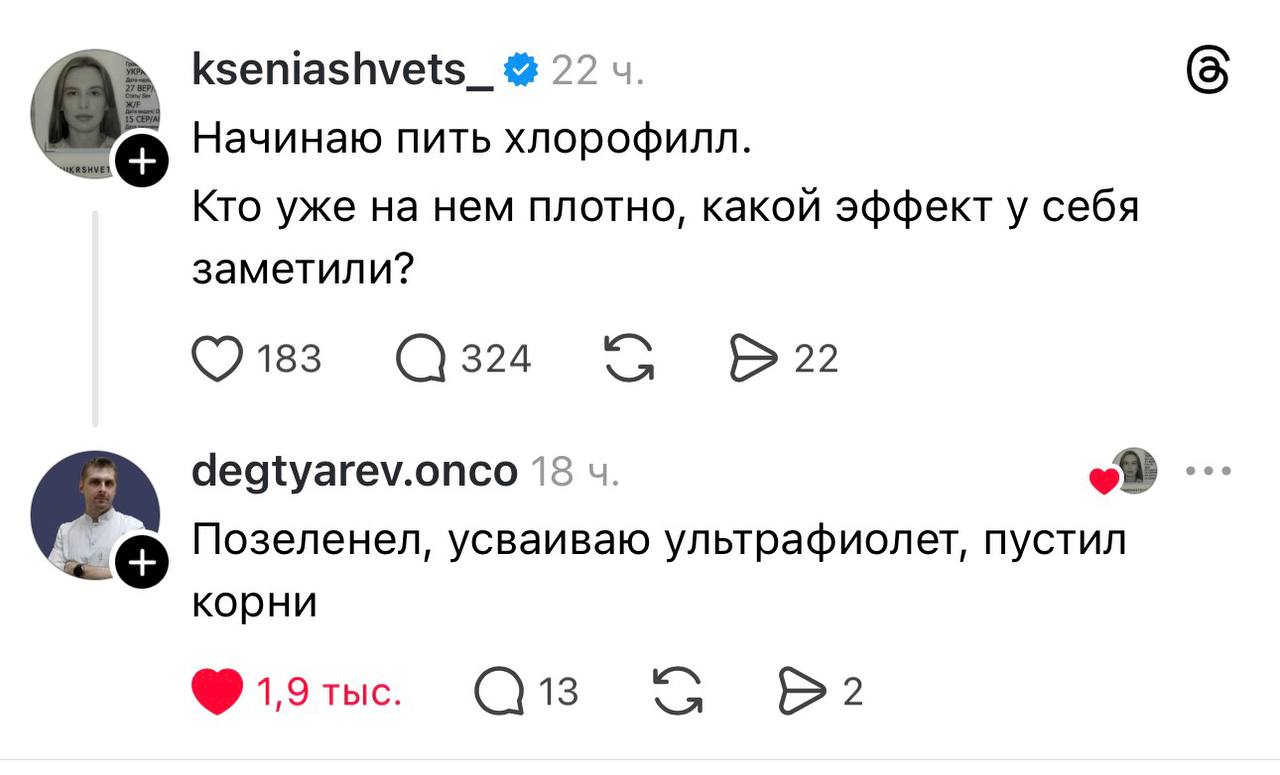Like kseniashvets_ post with heart icon
The image size is (1280, 775).
pos(216,359)
